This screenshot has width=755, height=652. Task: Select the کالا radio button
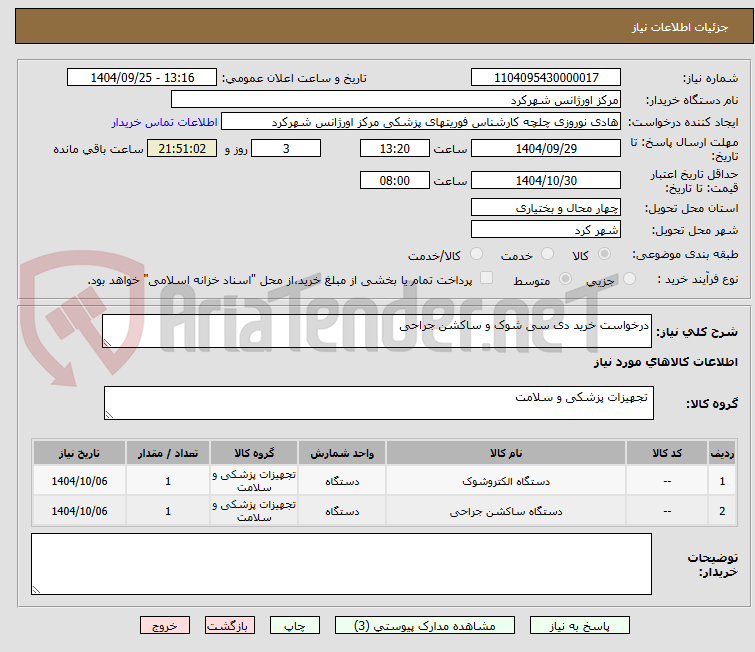(x=604, y=254)
